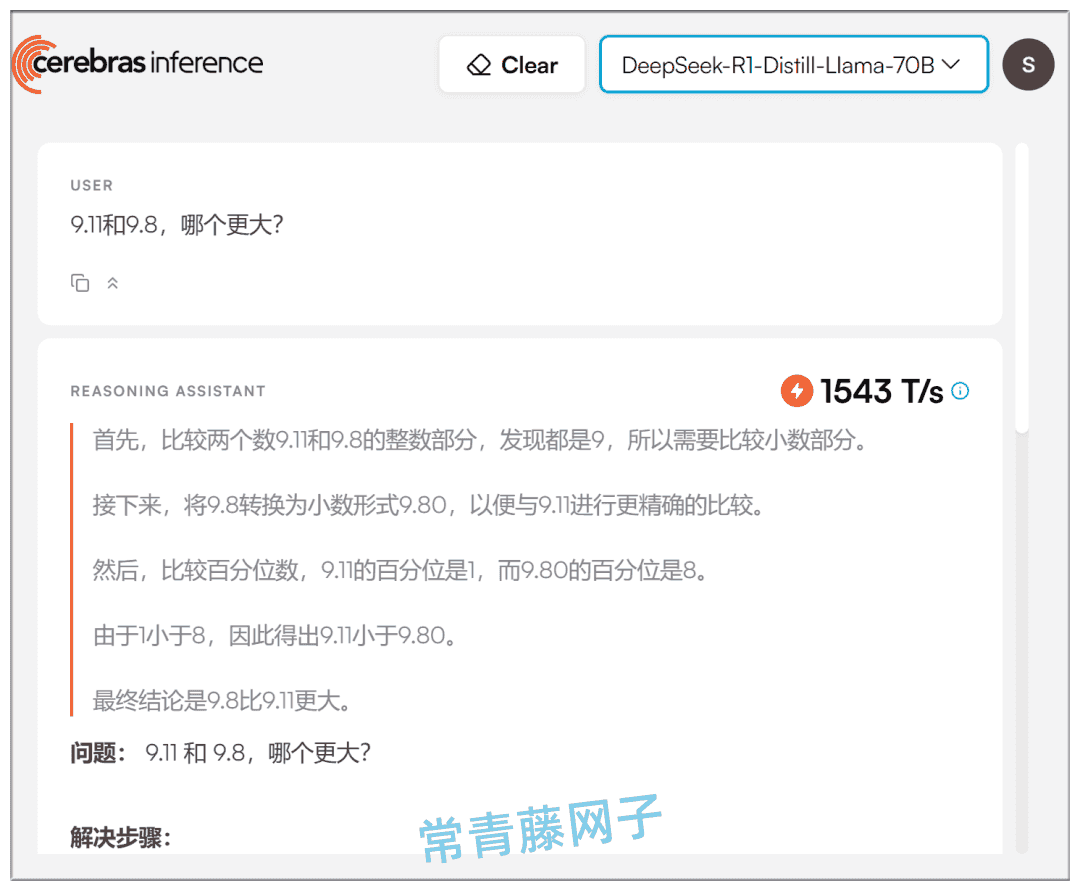The height and width of the screenshot is (891, 1080).
Task: Click the 'REASONING ASSISTANT' label
Action: 168,391
